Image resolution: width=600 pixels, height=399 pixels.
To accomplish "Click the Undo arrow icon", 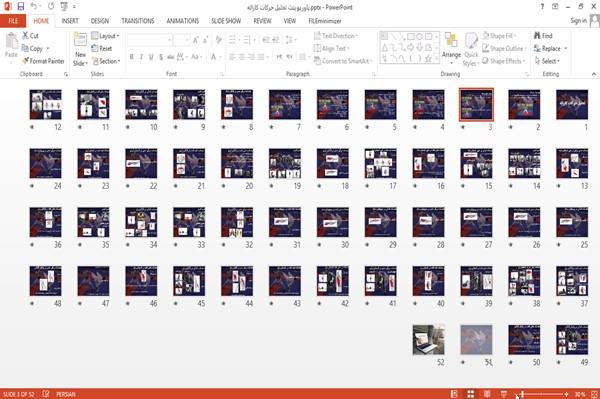I will click(34, 6).
